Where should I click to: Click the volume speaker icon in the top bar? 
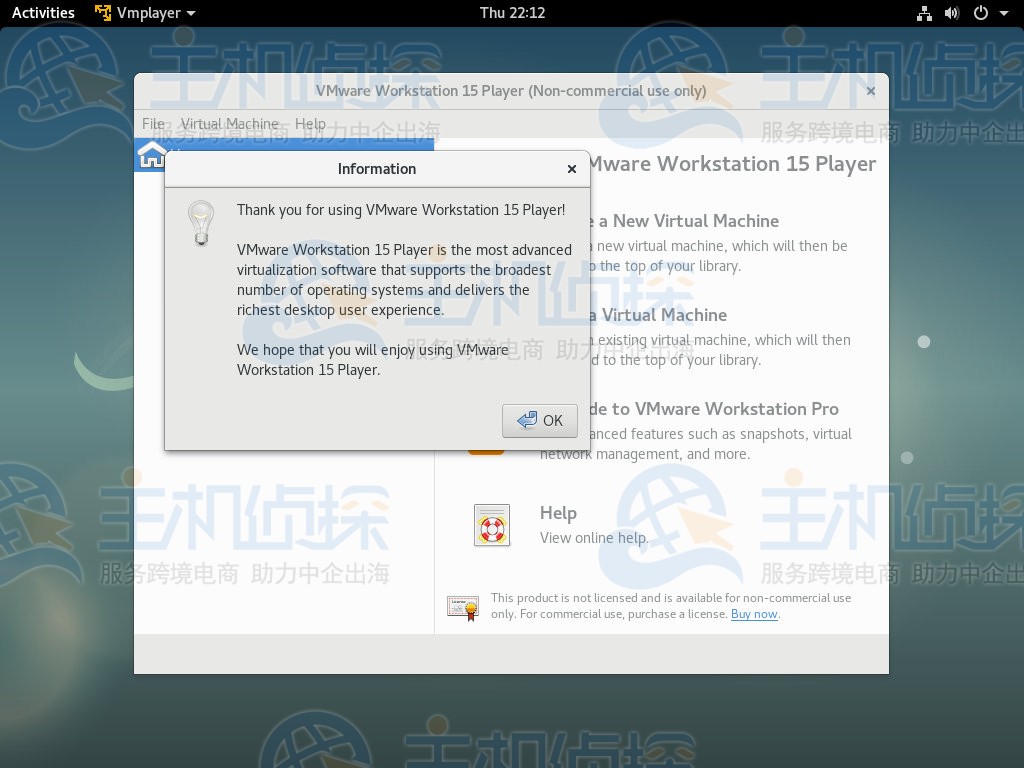[x=952, y=13]
